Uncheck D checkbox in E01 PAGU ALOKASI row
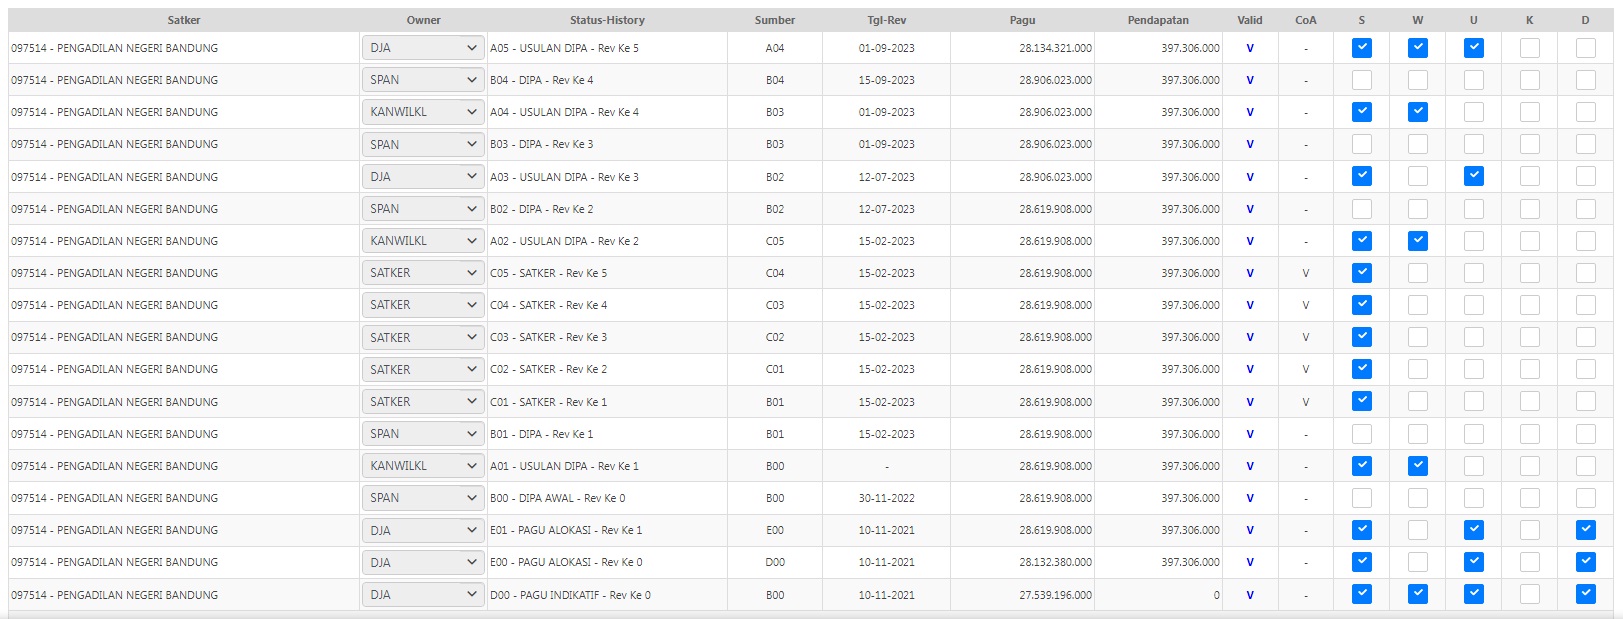 [1585, 530]
